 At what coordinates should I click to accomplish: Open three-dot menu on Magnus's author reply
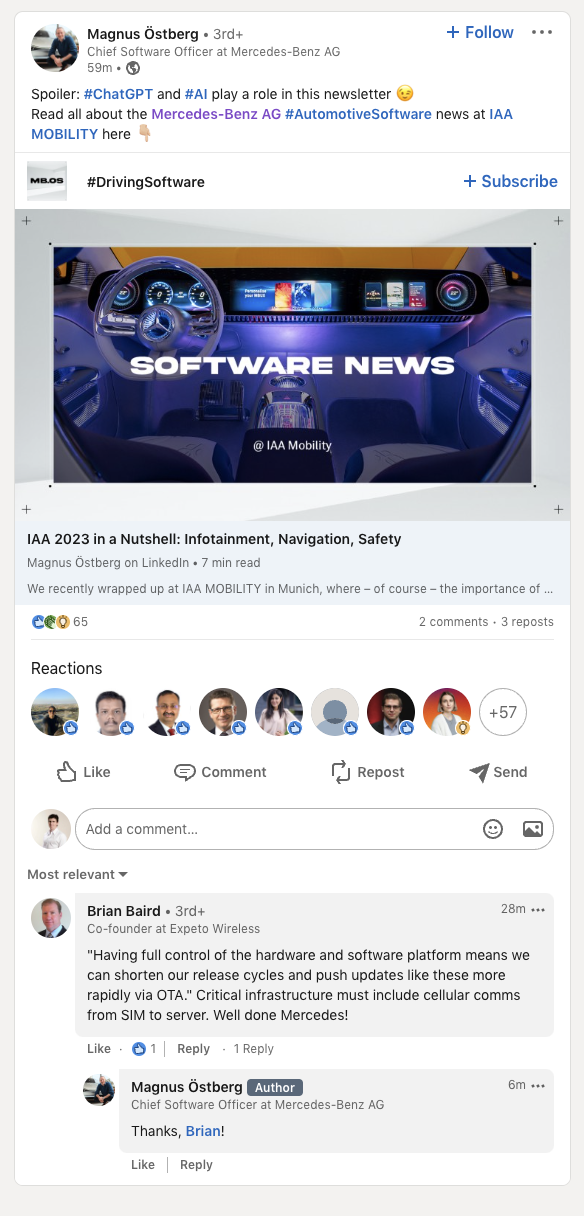538,1086
